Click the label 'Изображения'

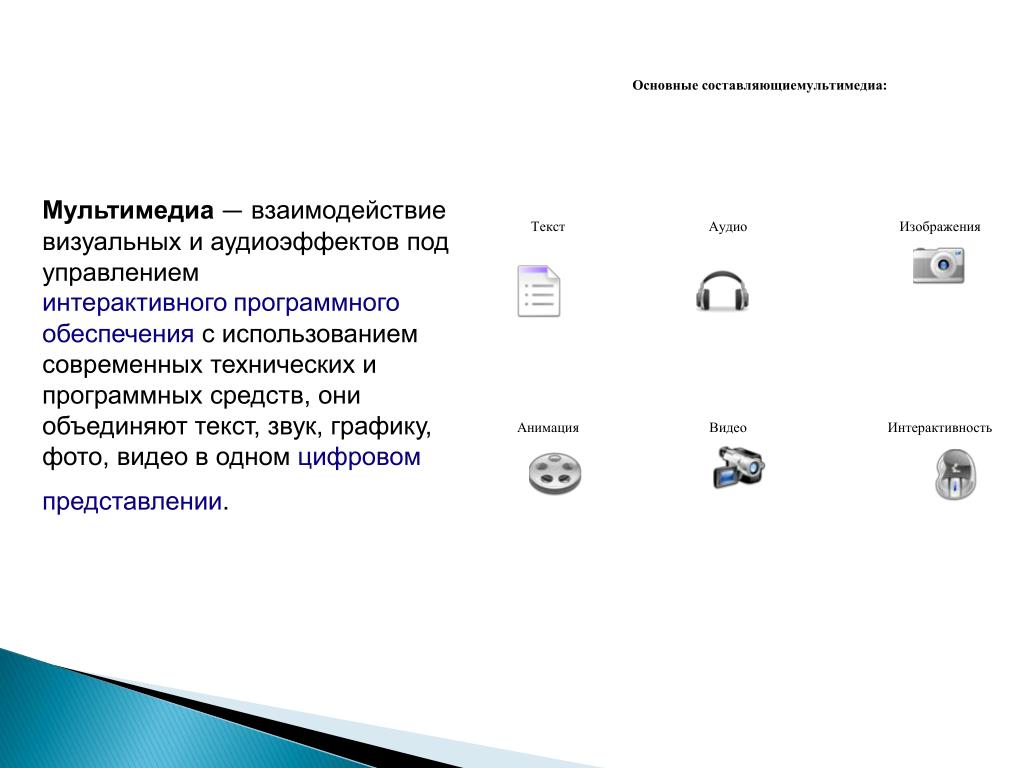[940, 227]
